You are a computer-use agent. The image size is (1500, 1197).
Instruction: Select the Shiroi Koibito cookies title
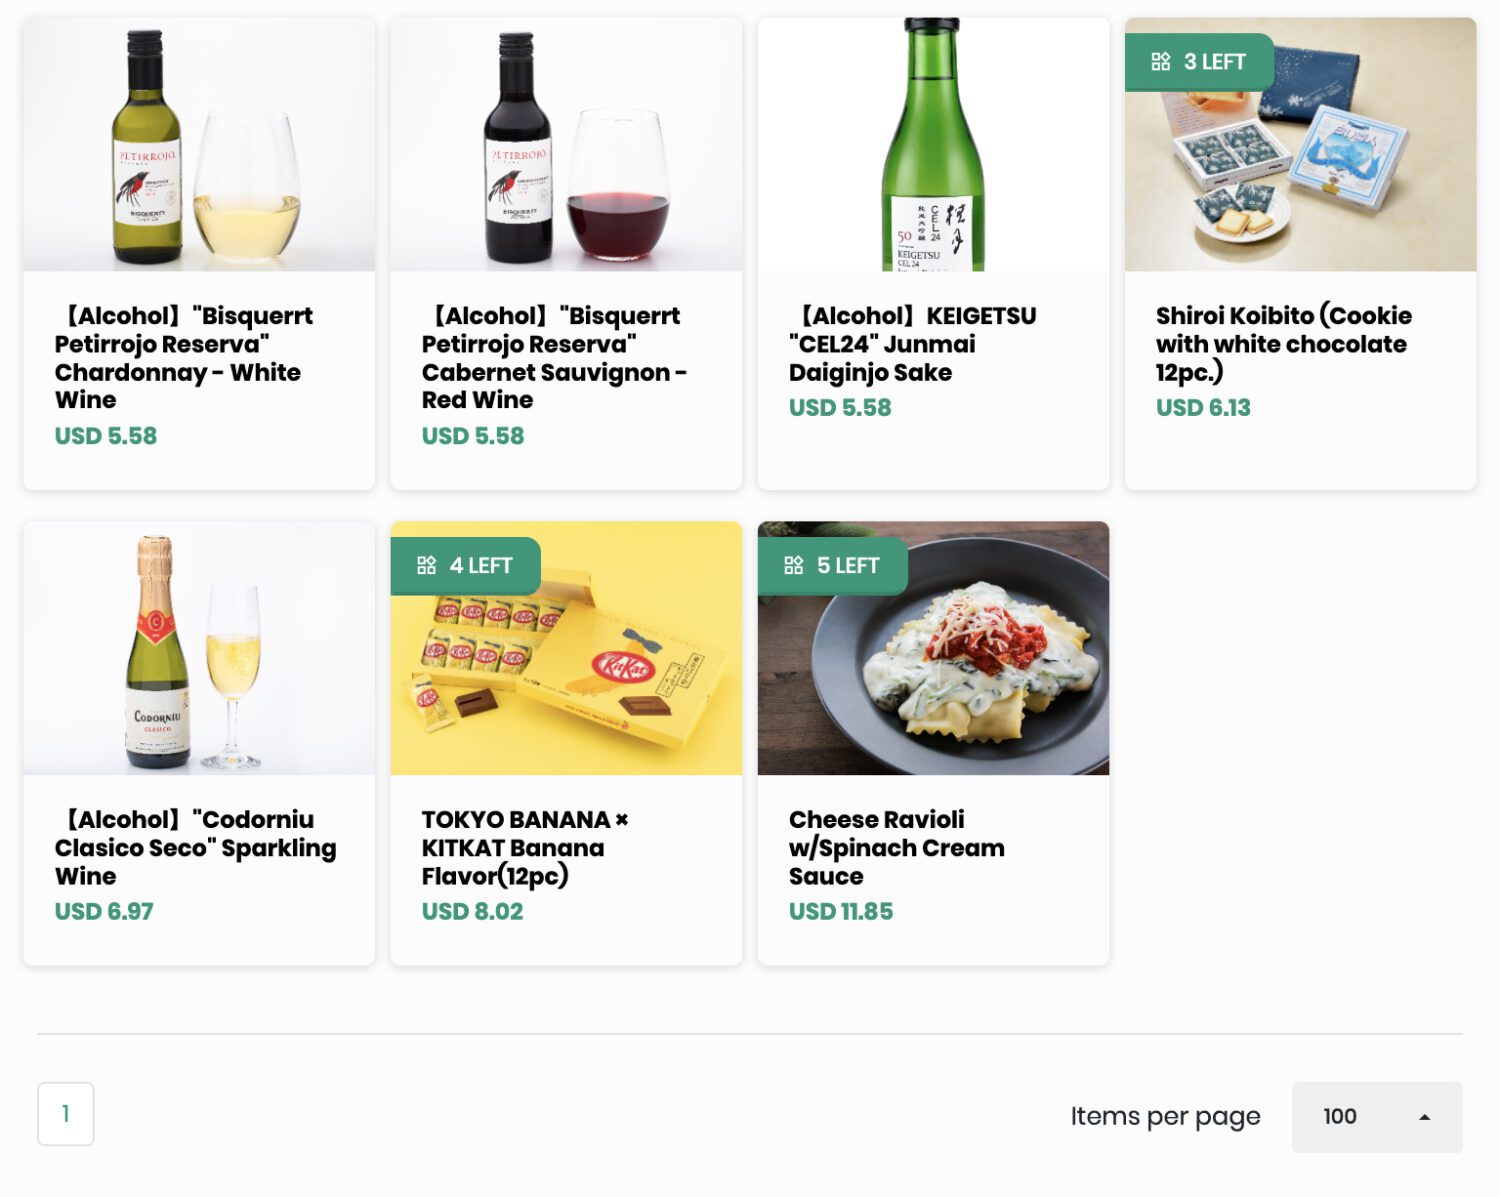pyautogui.click(x=1283, y=343)
